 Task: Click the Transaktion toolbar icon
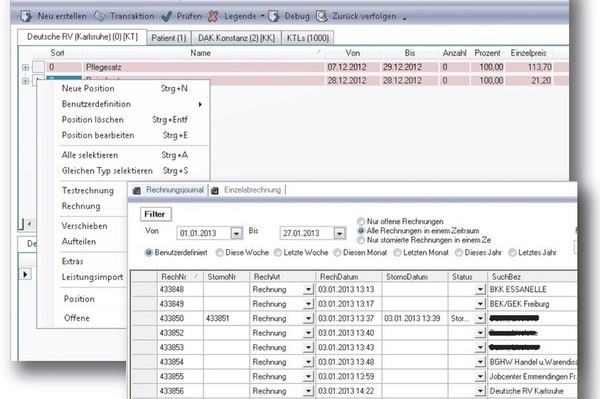coord(99,16)
